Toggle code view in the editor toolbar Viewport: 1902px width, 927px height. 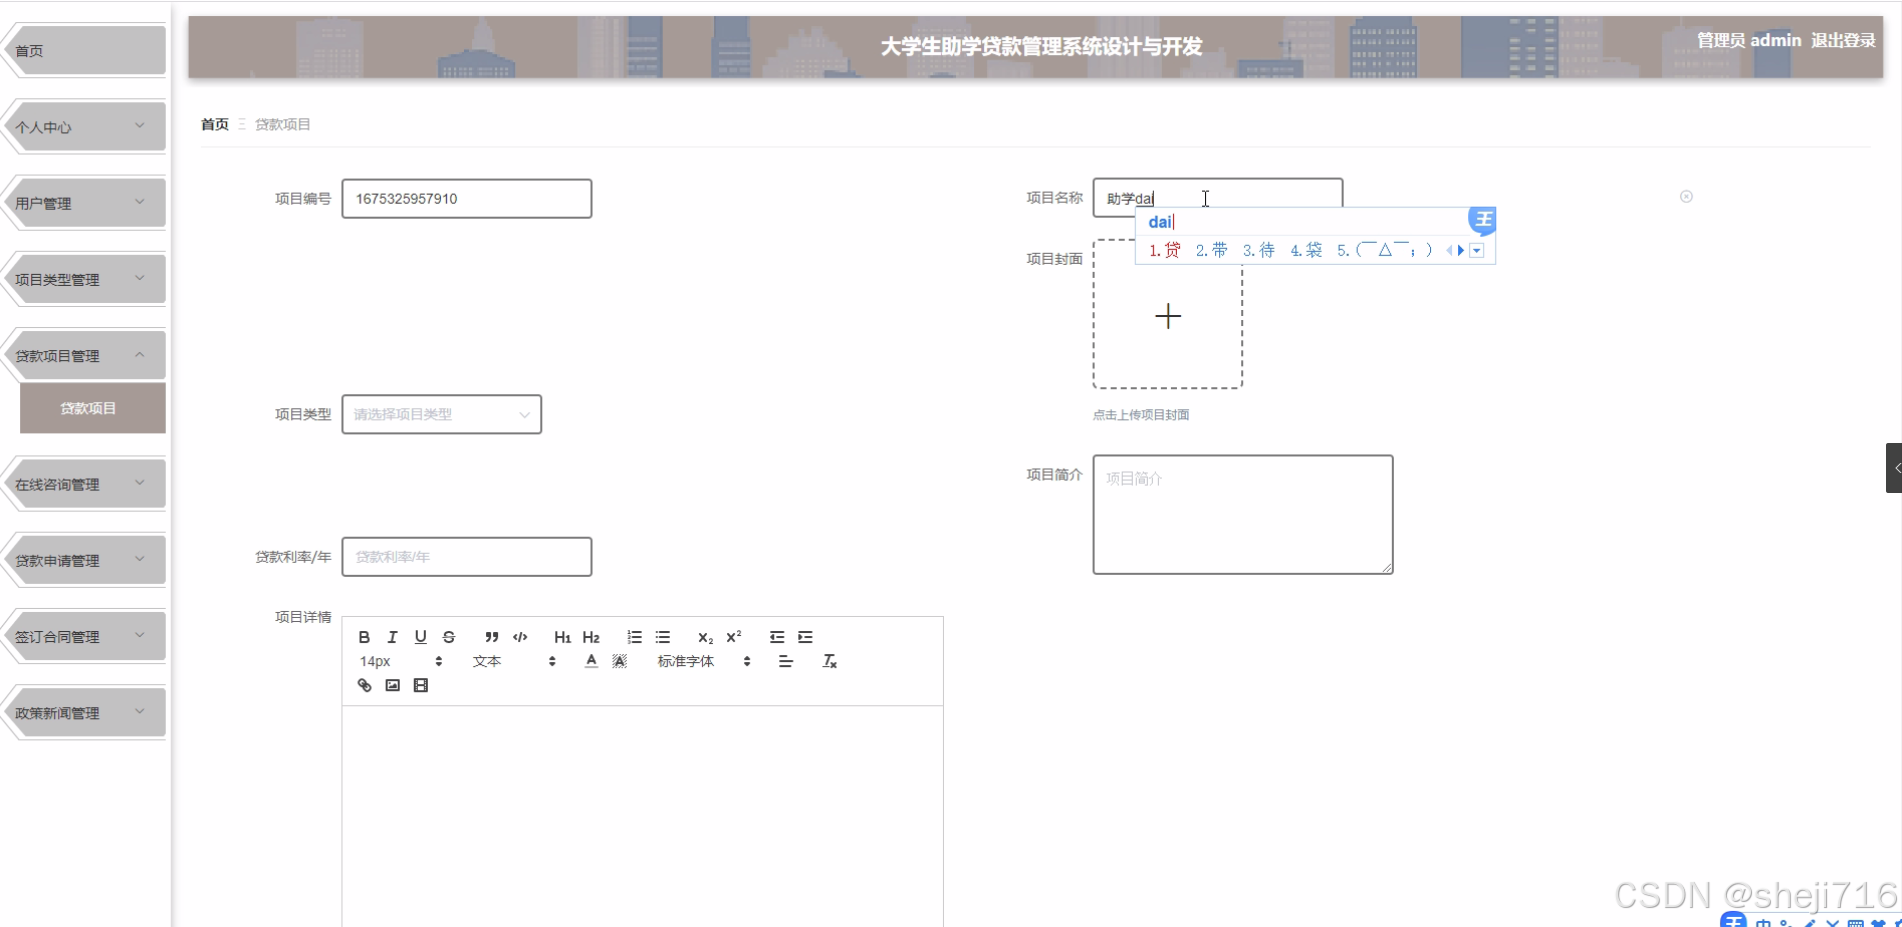[x=520, y=637]
